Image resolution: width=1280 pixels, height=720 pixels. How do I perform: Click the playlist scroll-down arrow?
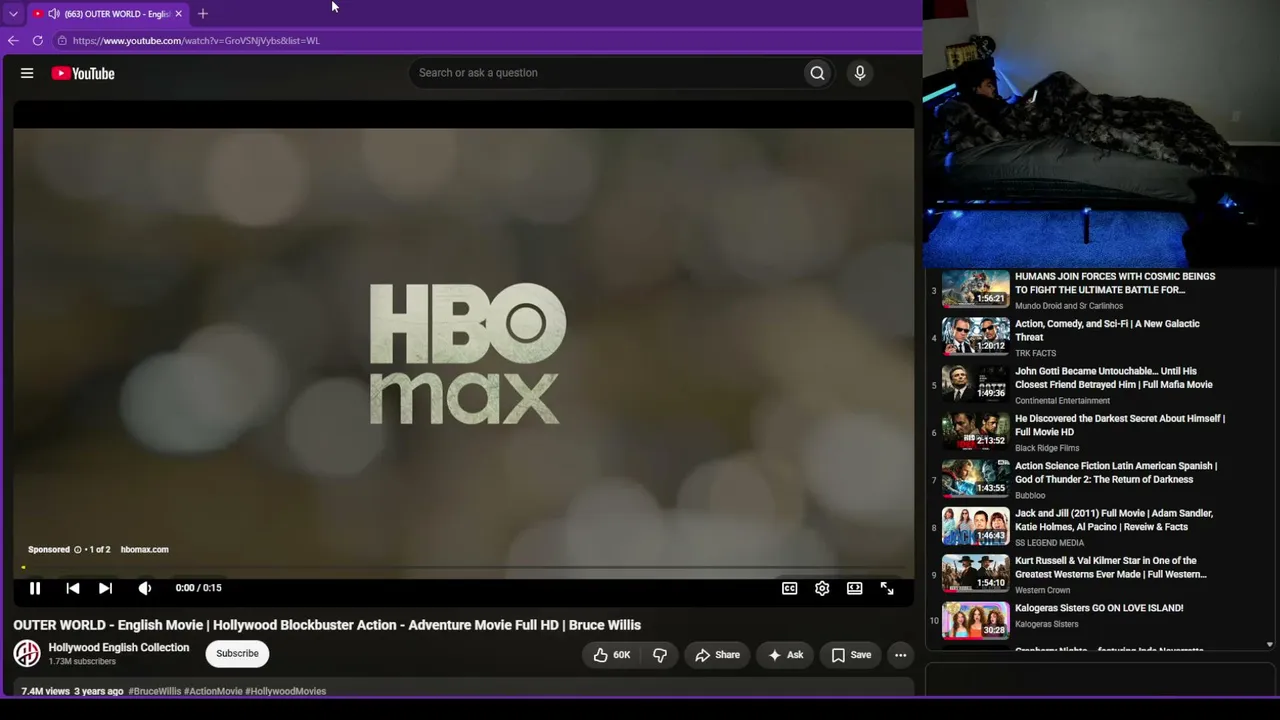pyautogui.click(x=1269, y=645)
